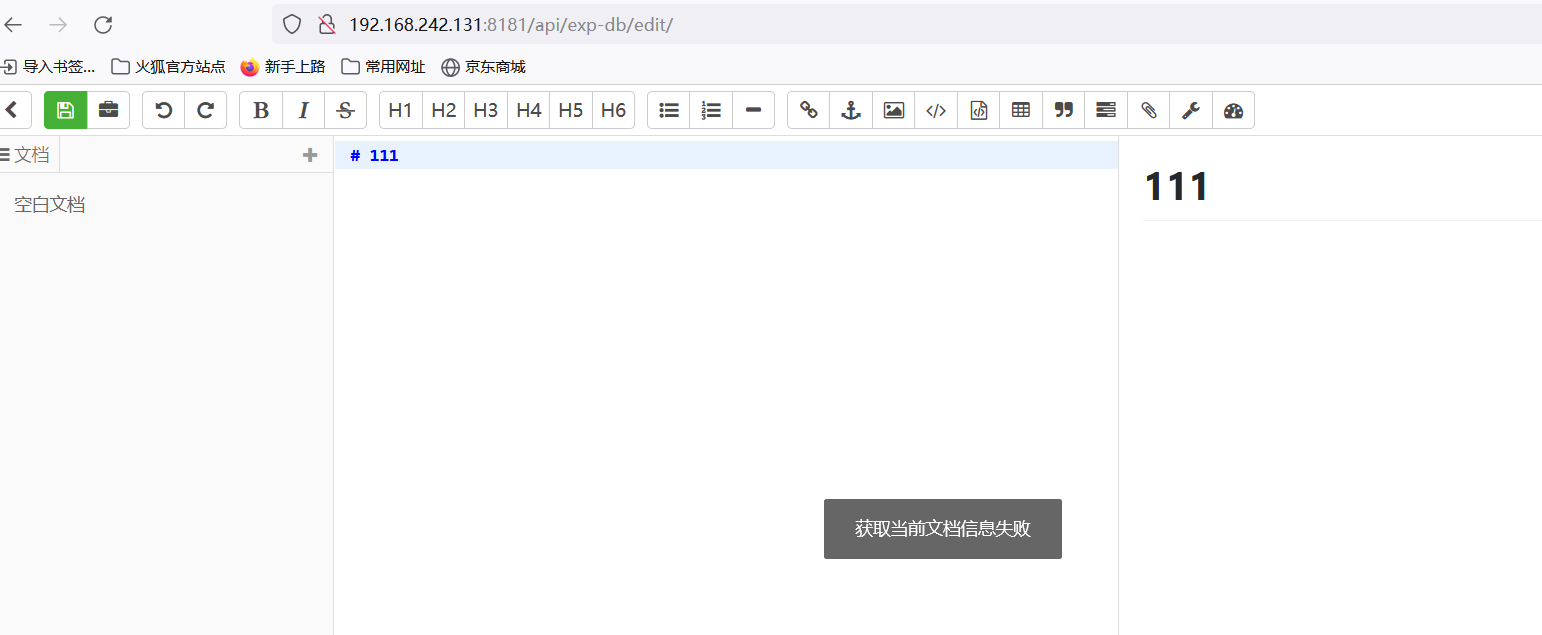Open the 常用网址 bookmark folder

click(x=384, y=67)
